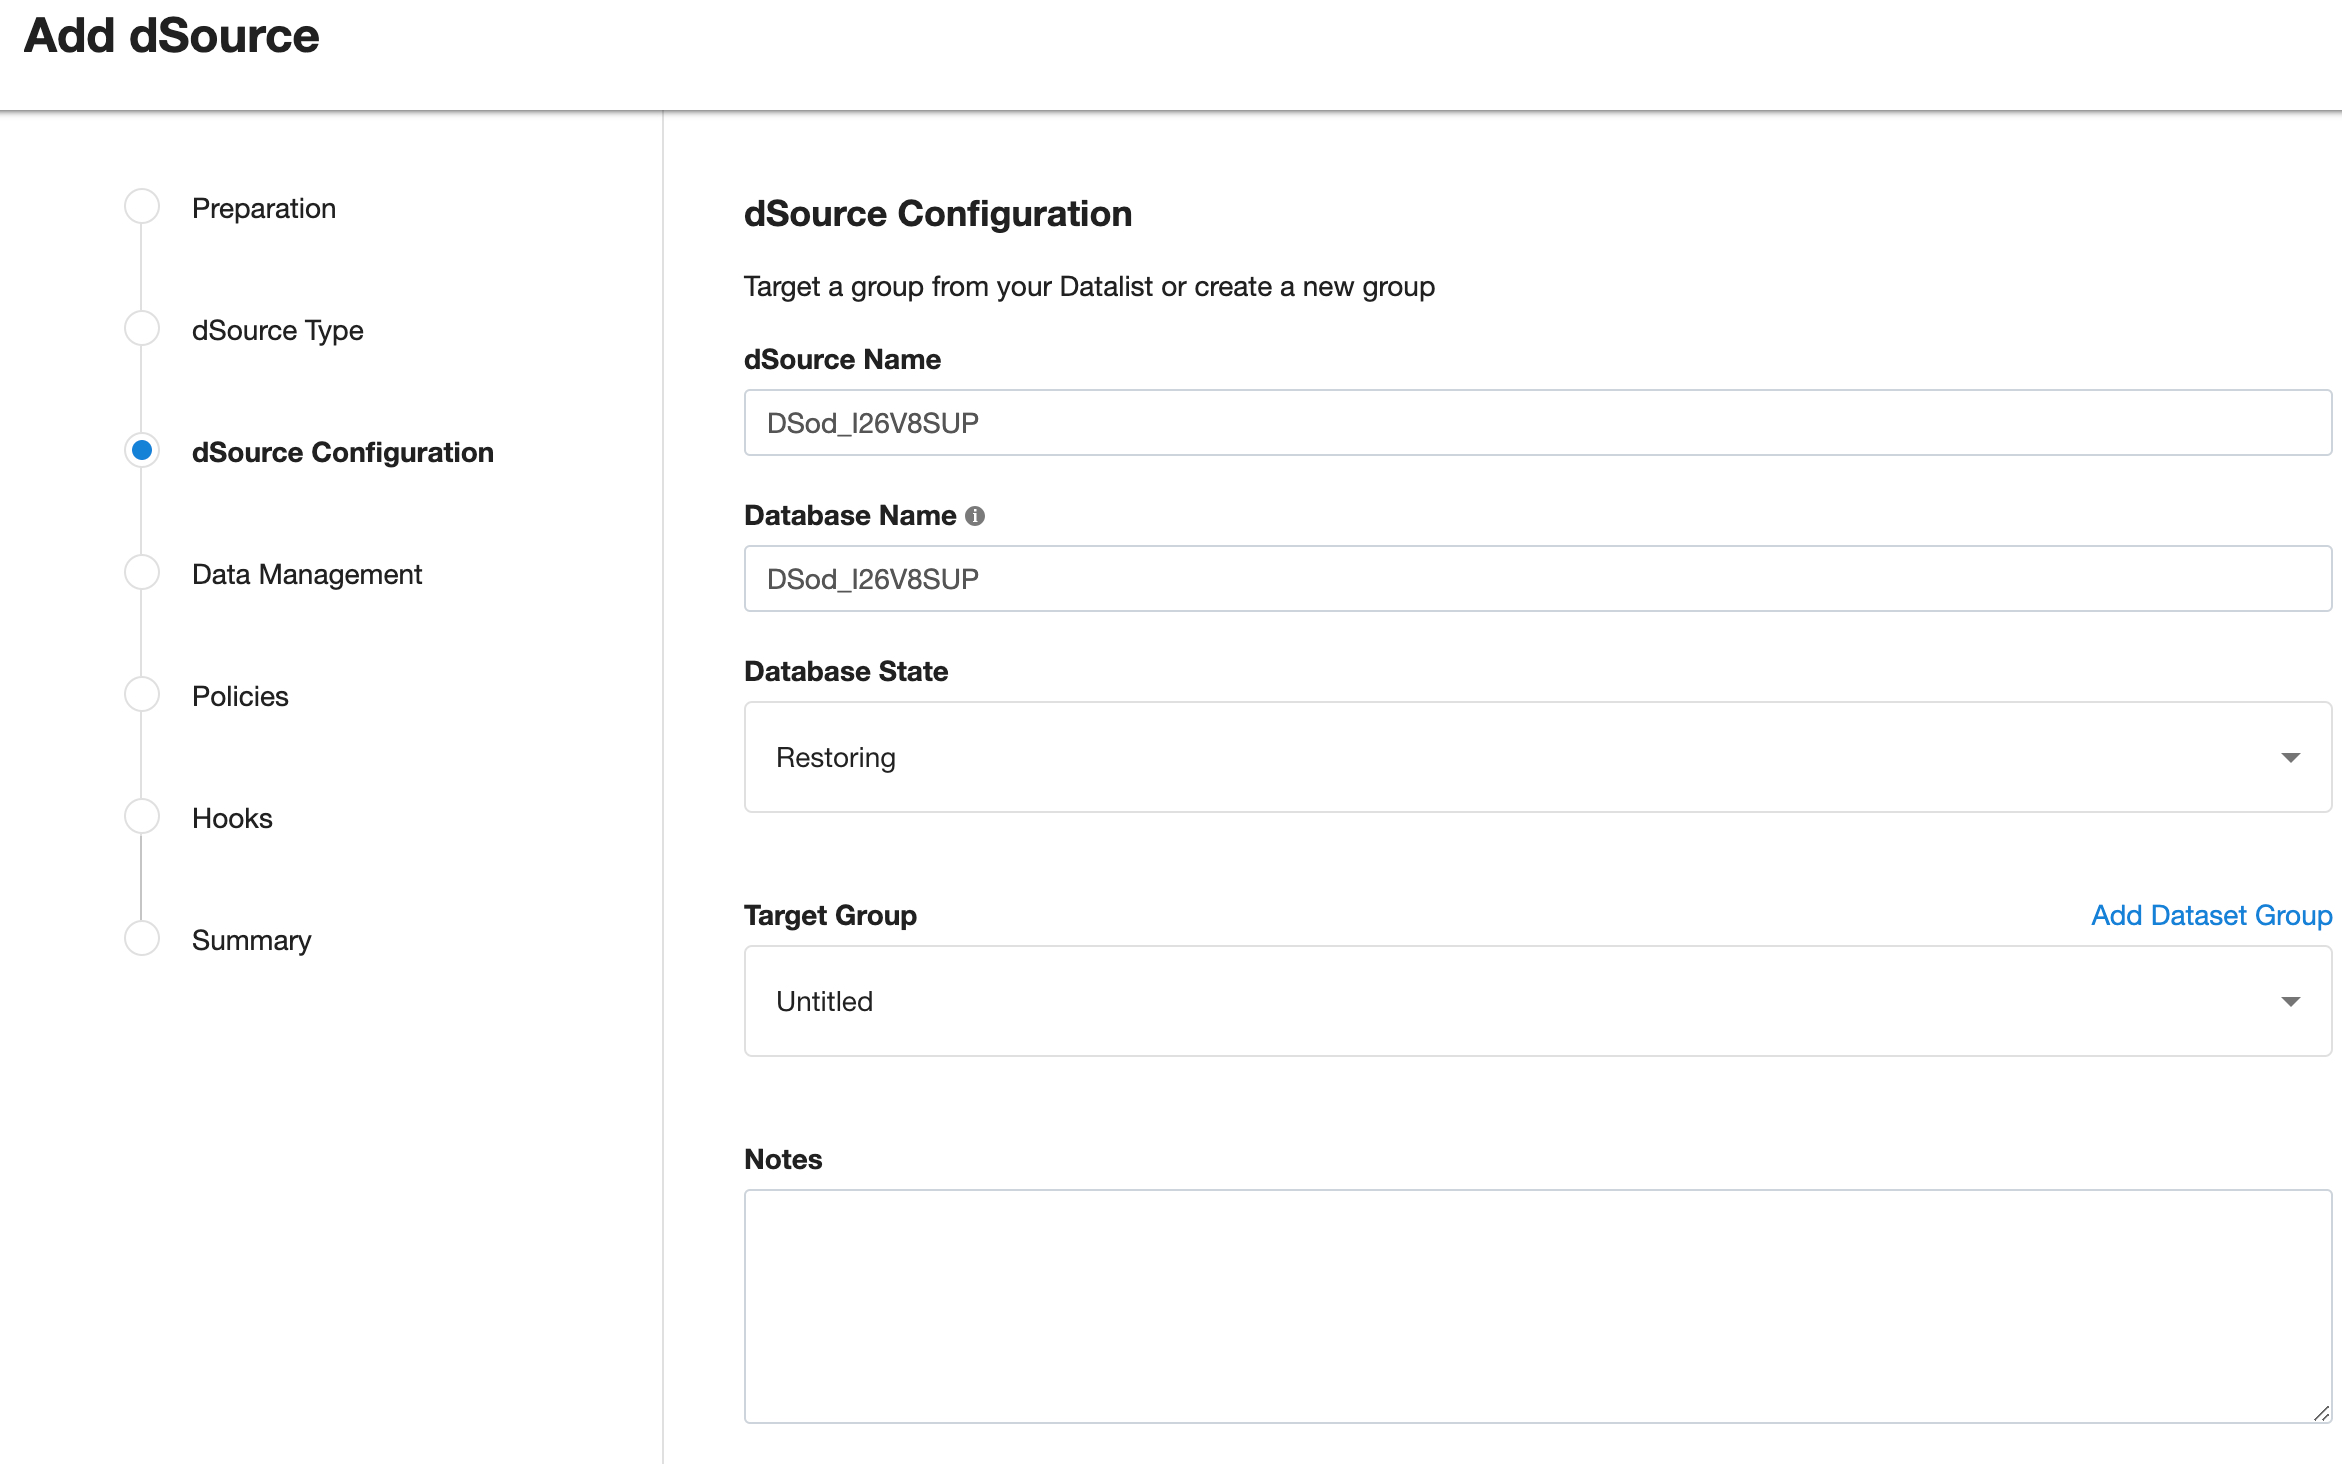Click the dSource Type step circle
Viewport: 2342px width, 1464px height.
pos(142,327)
